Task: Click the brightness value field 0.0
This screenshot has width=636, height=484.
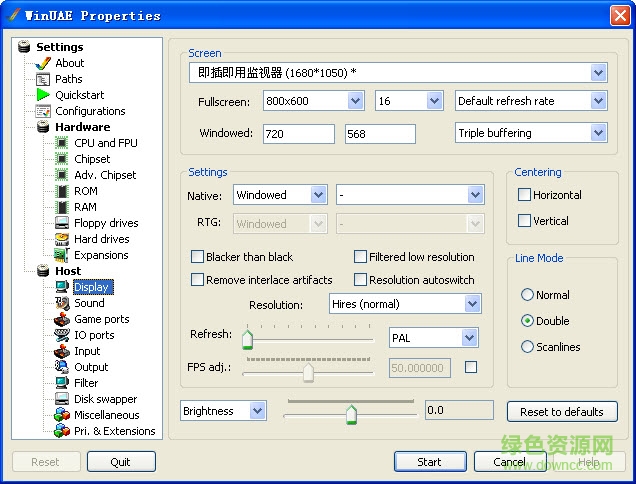Action: click(x=459, y=410)
